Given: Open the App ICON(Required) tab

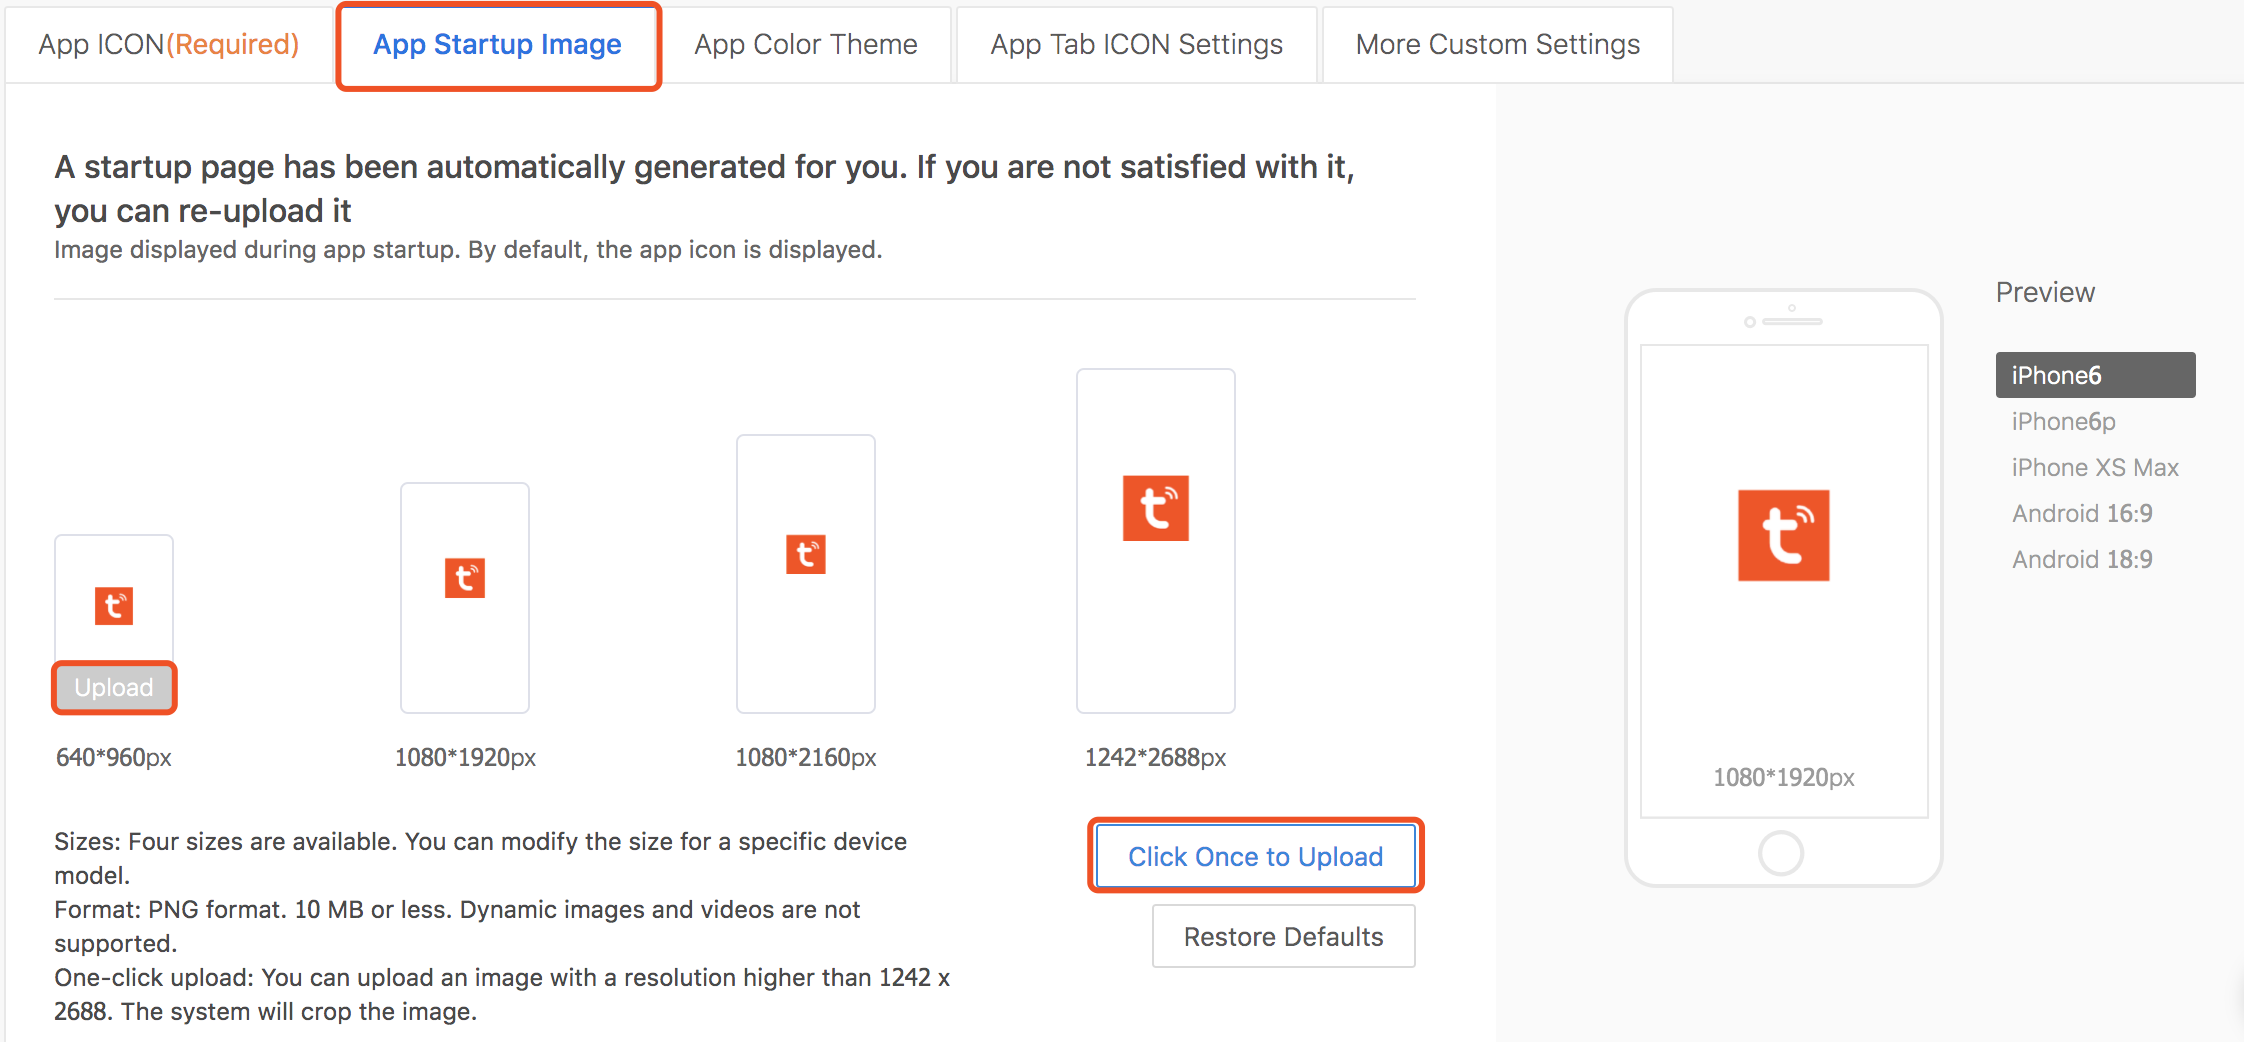Looking at the screenshot, I should [169, 45].
